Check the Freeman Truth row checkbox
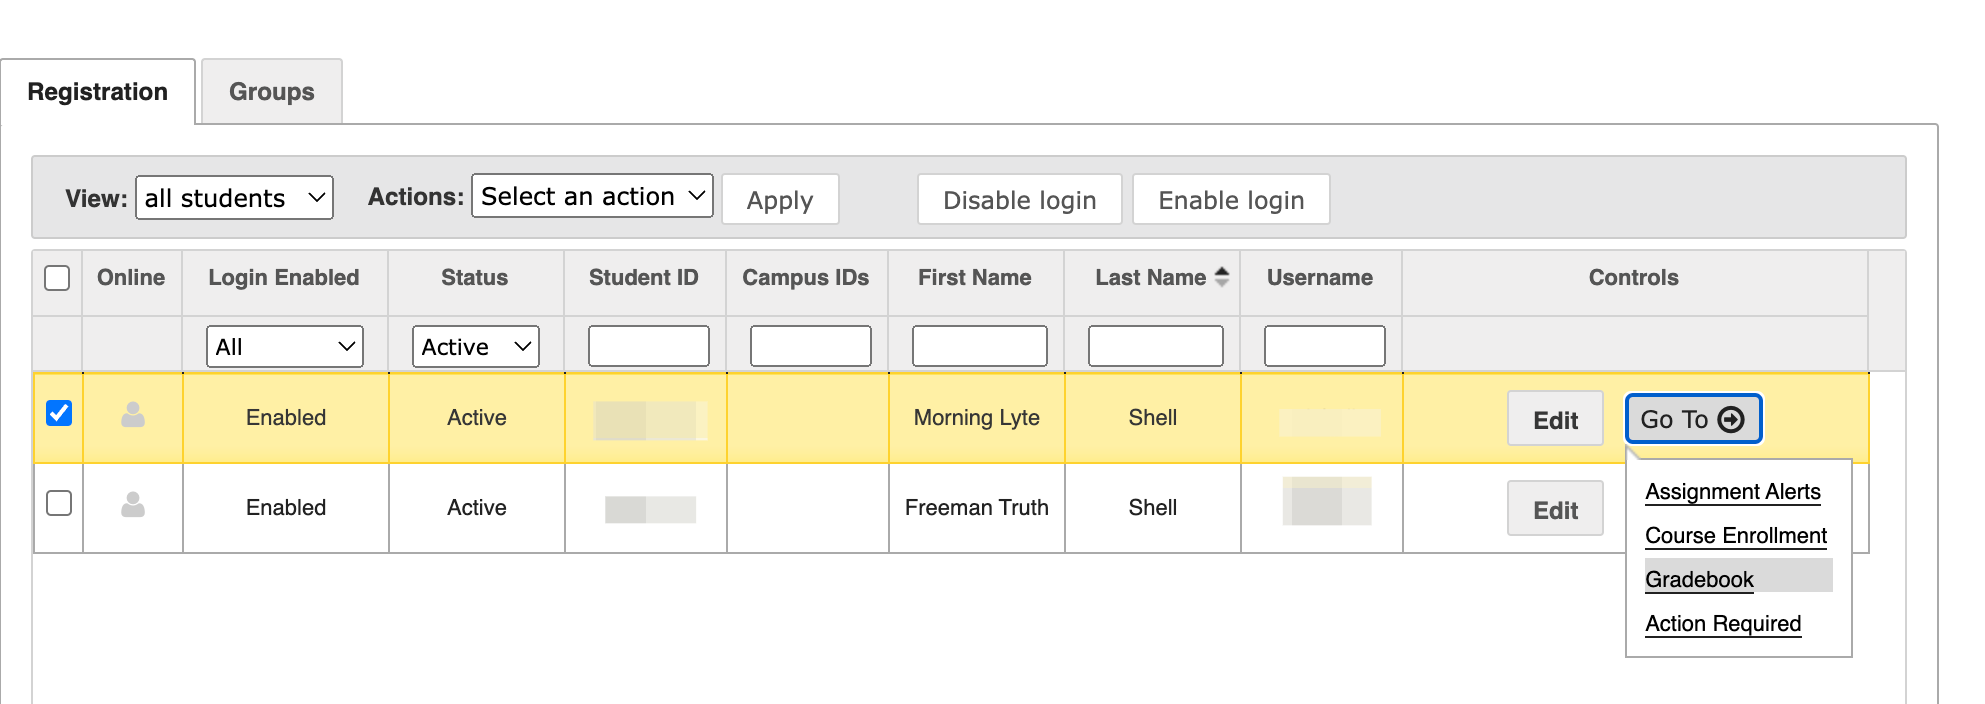Viewport: 1985px width, 704px height. [x=59, y=503]
